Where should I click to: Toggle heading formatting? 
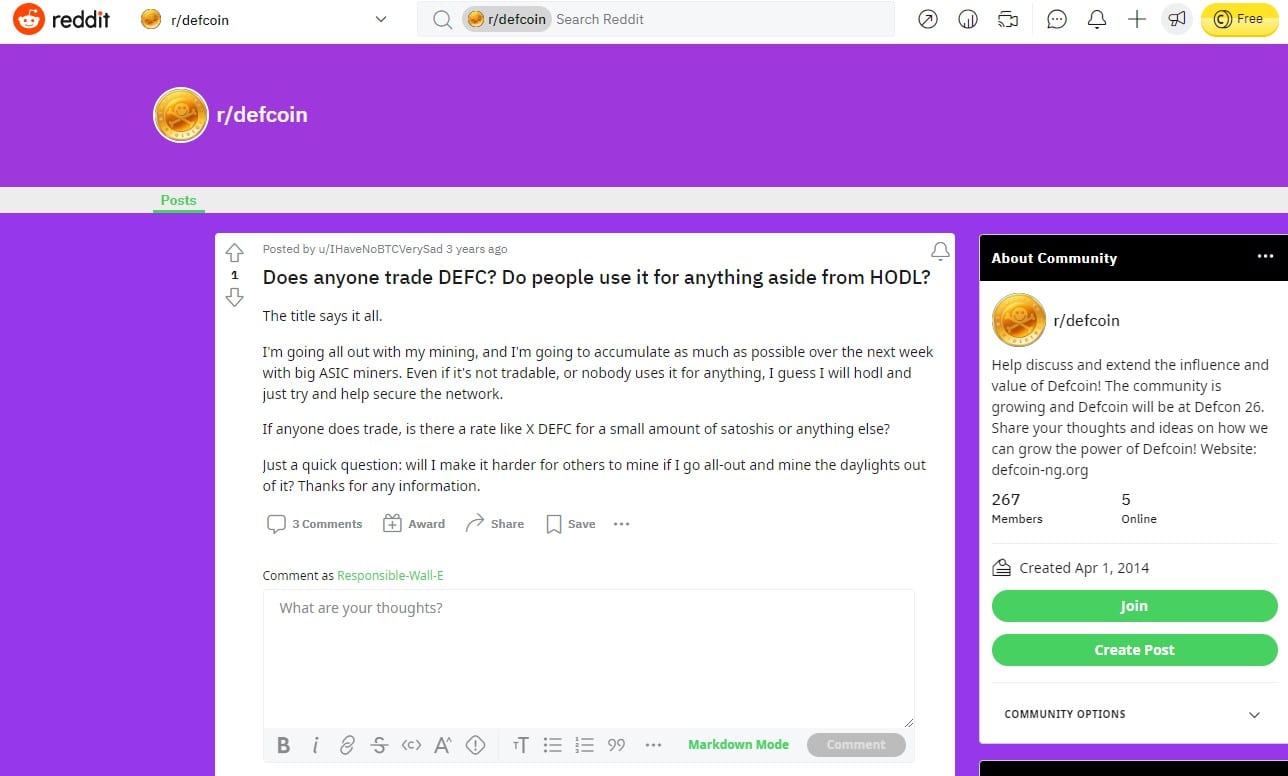(x=520, y=745)
